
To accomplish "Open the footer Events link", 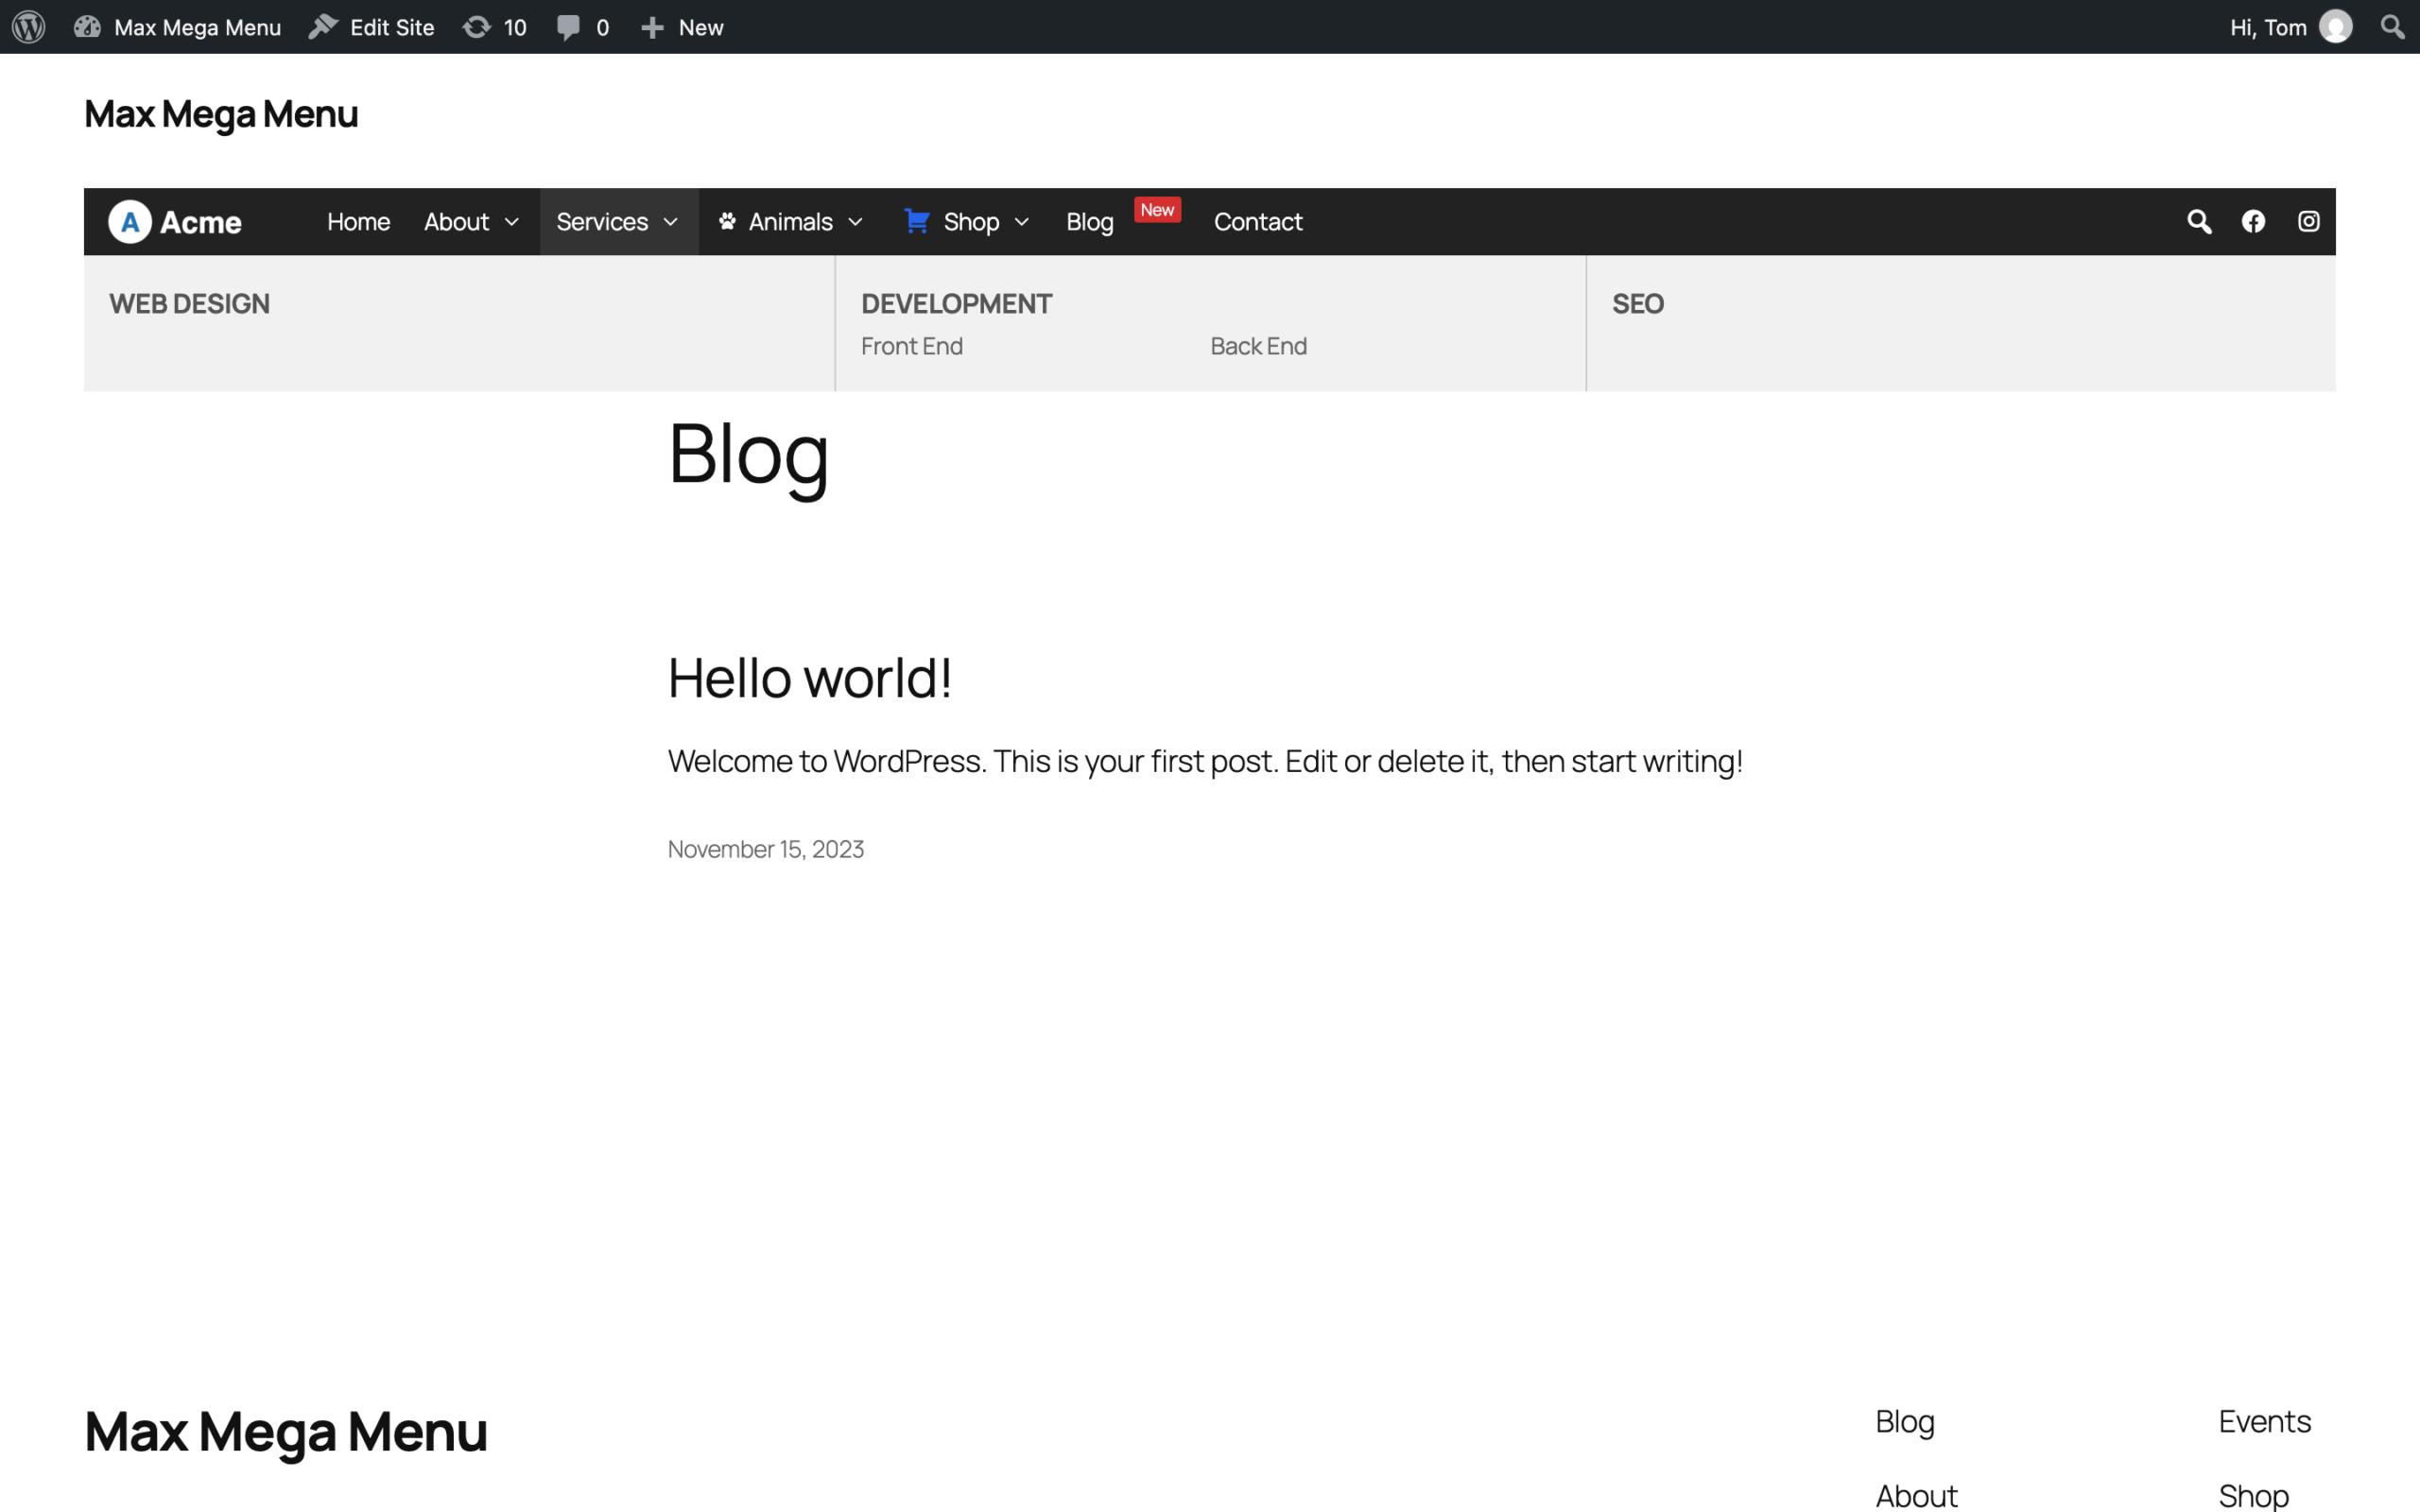I will pyautogui.click(x=2264, y=1422).
